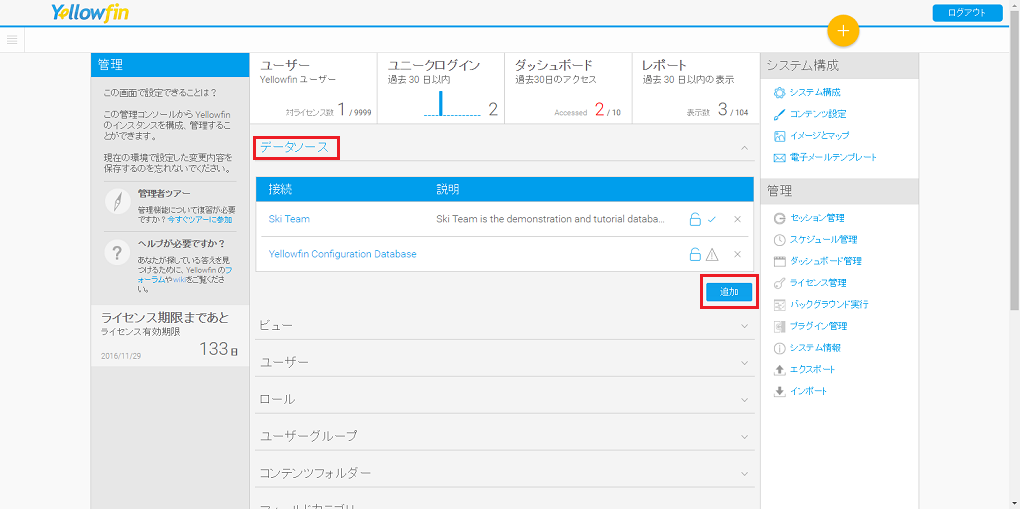1020x509 pixels.
Task: Open バックグラウンド実行 link
Action: (829, 305)
